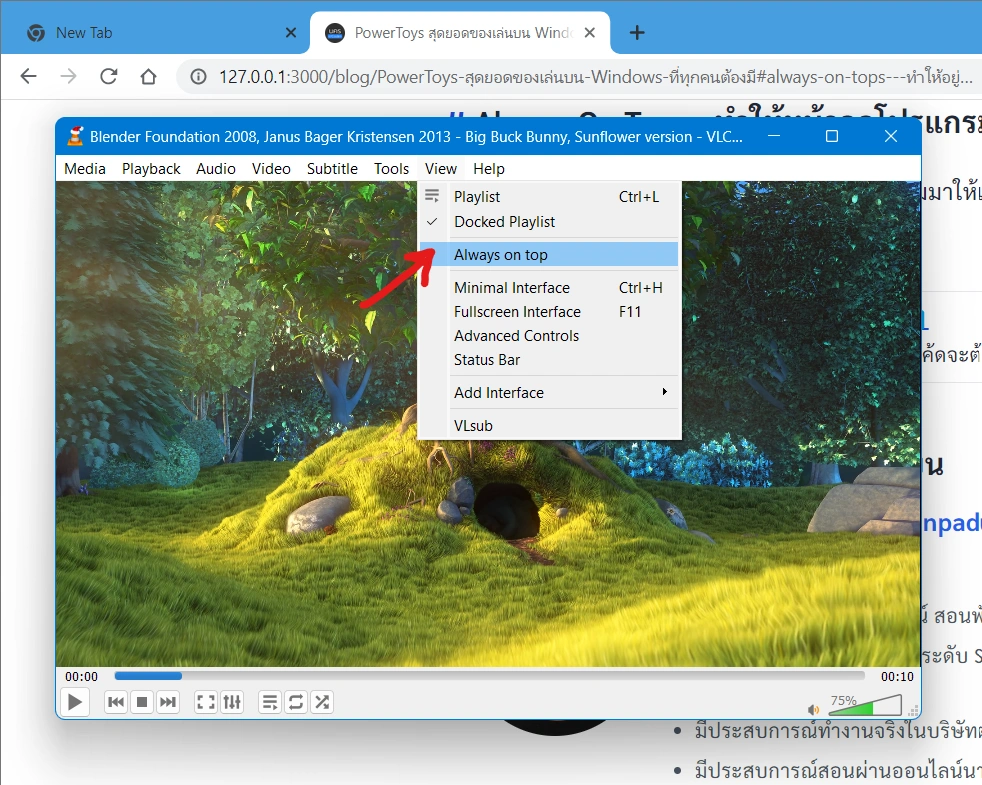Screen dimensions: 982x785
Task: Close the open View menu
Action: [440, 169]
